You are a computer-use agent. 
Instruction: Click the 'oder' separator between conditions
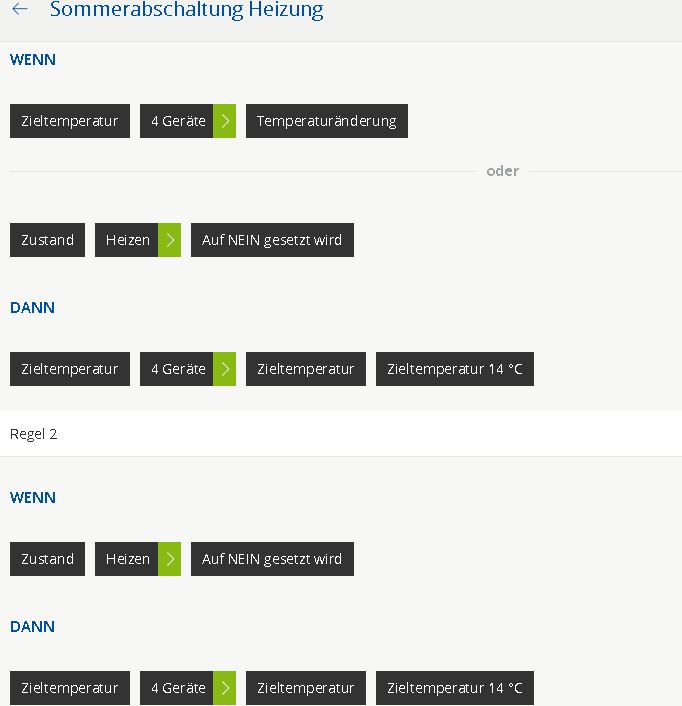(x=502, y=171)
